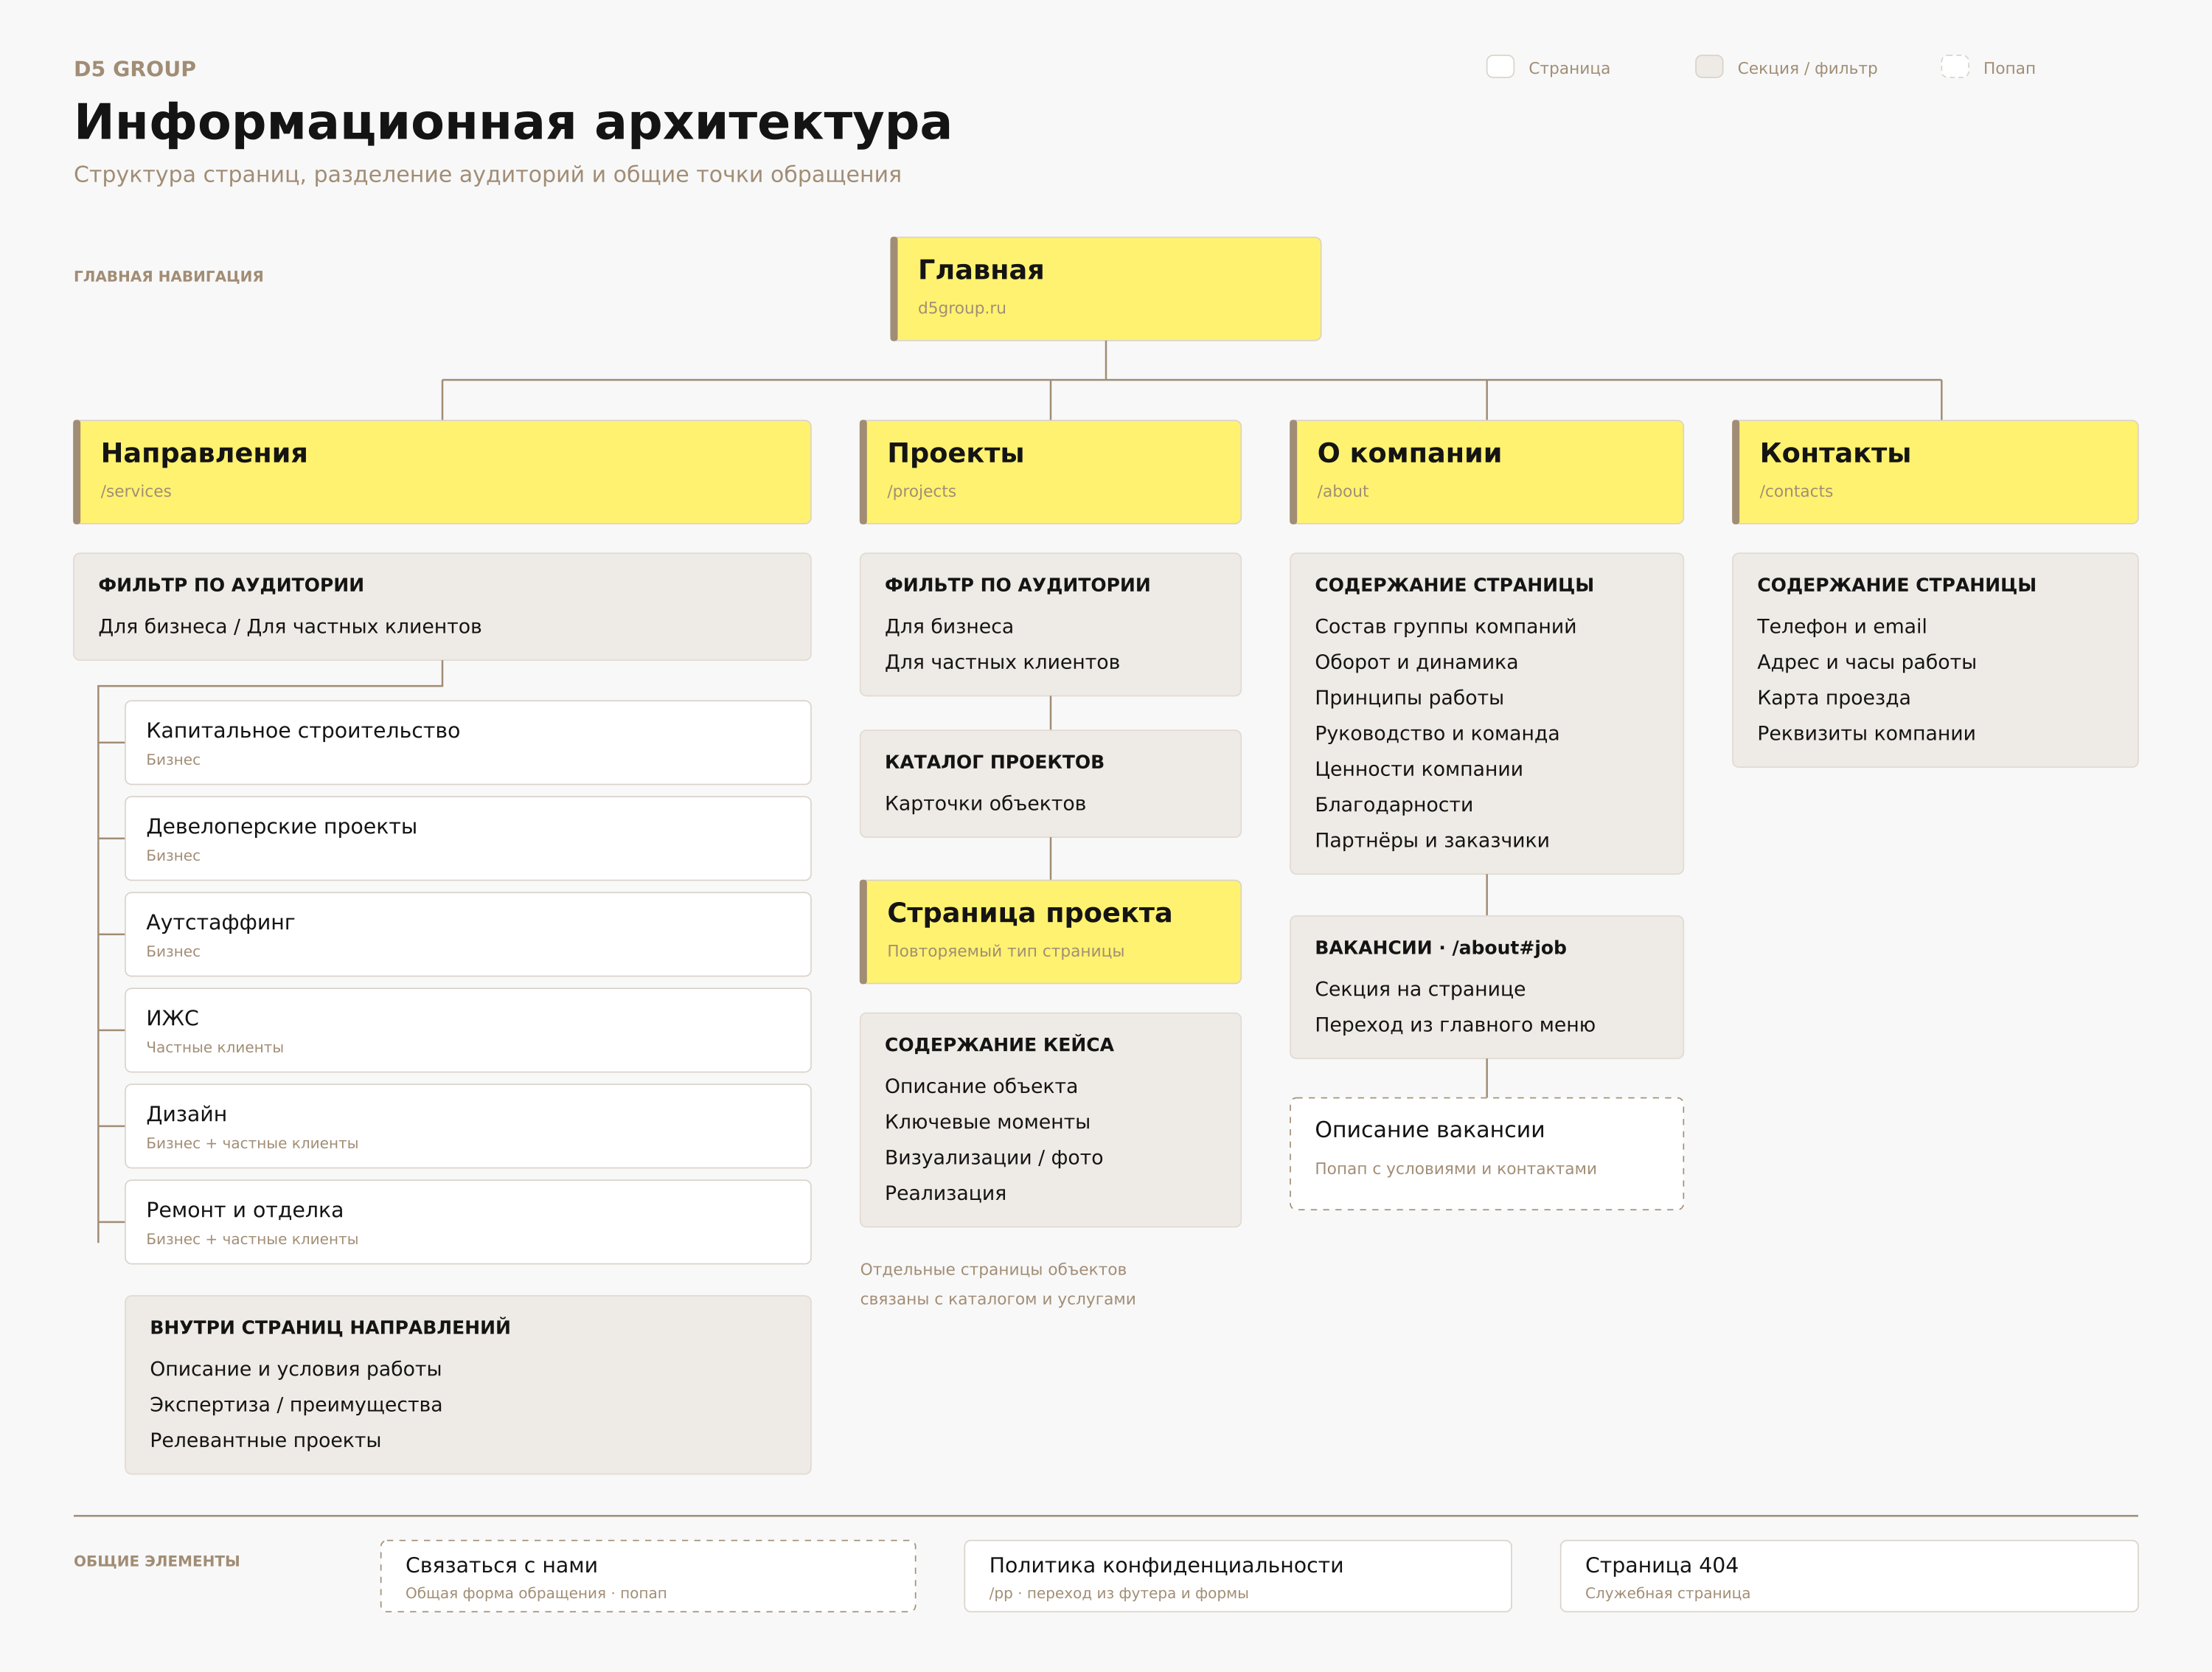Click 'Благодарности' line
Image resolution: width=2212 pixels, height=1672 pixels.
(1394, 805)
